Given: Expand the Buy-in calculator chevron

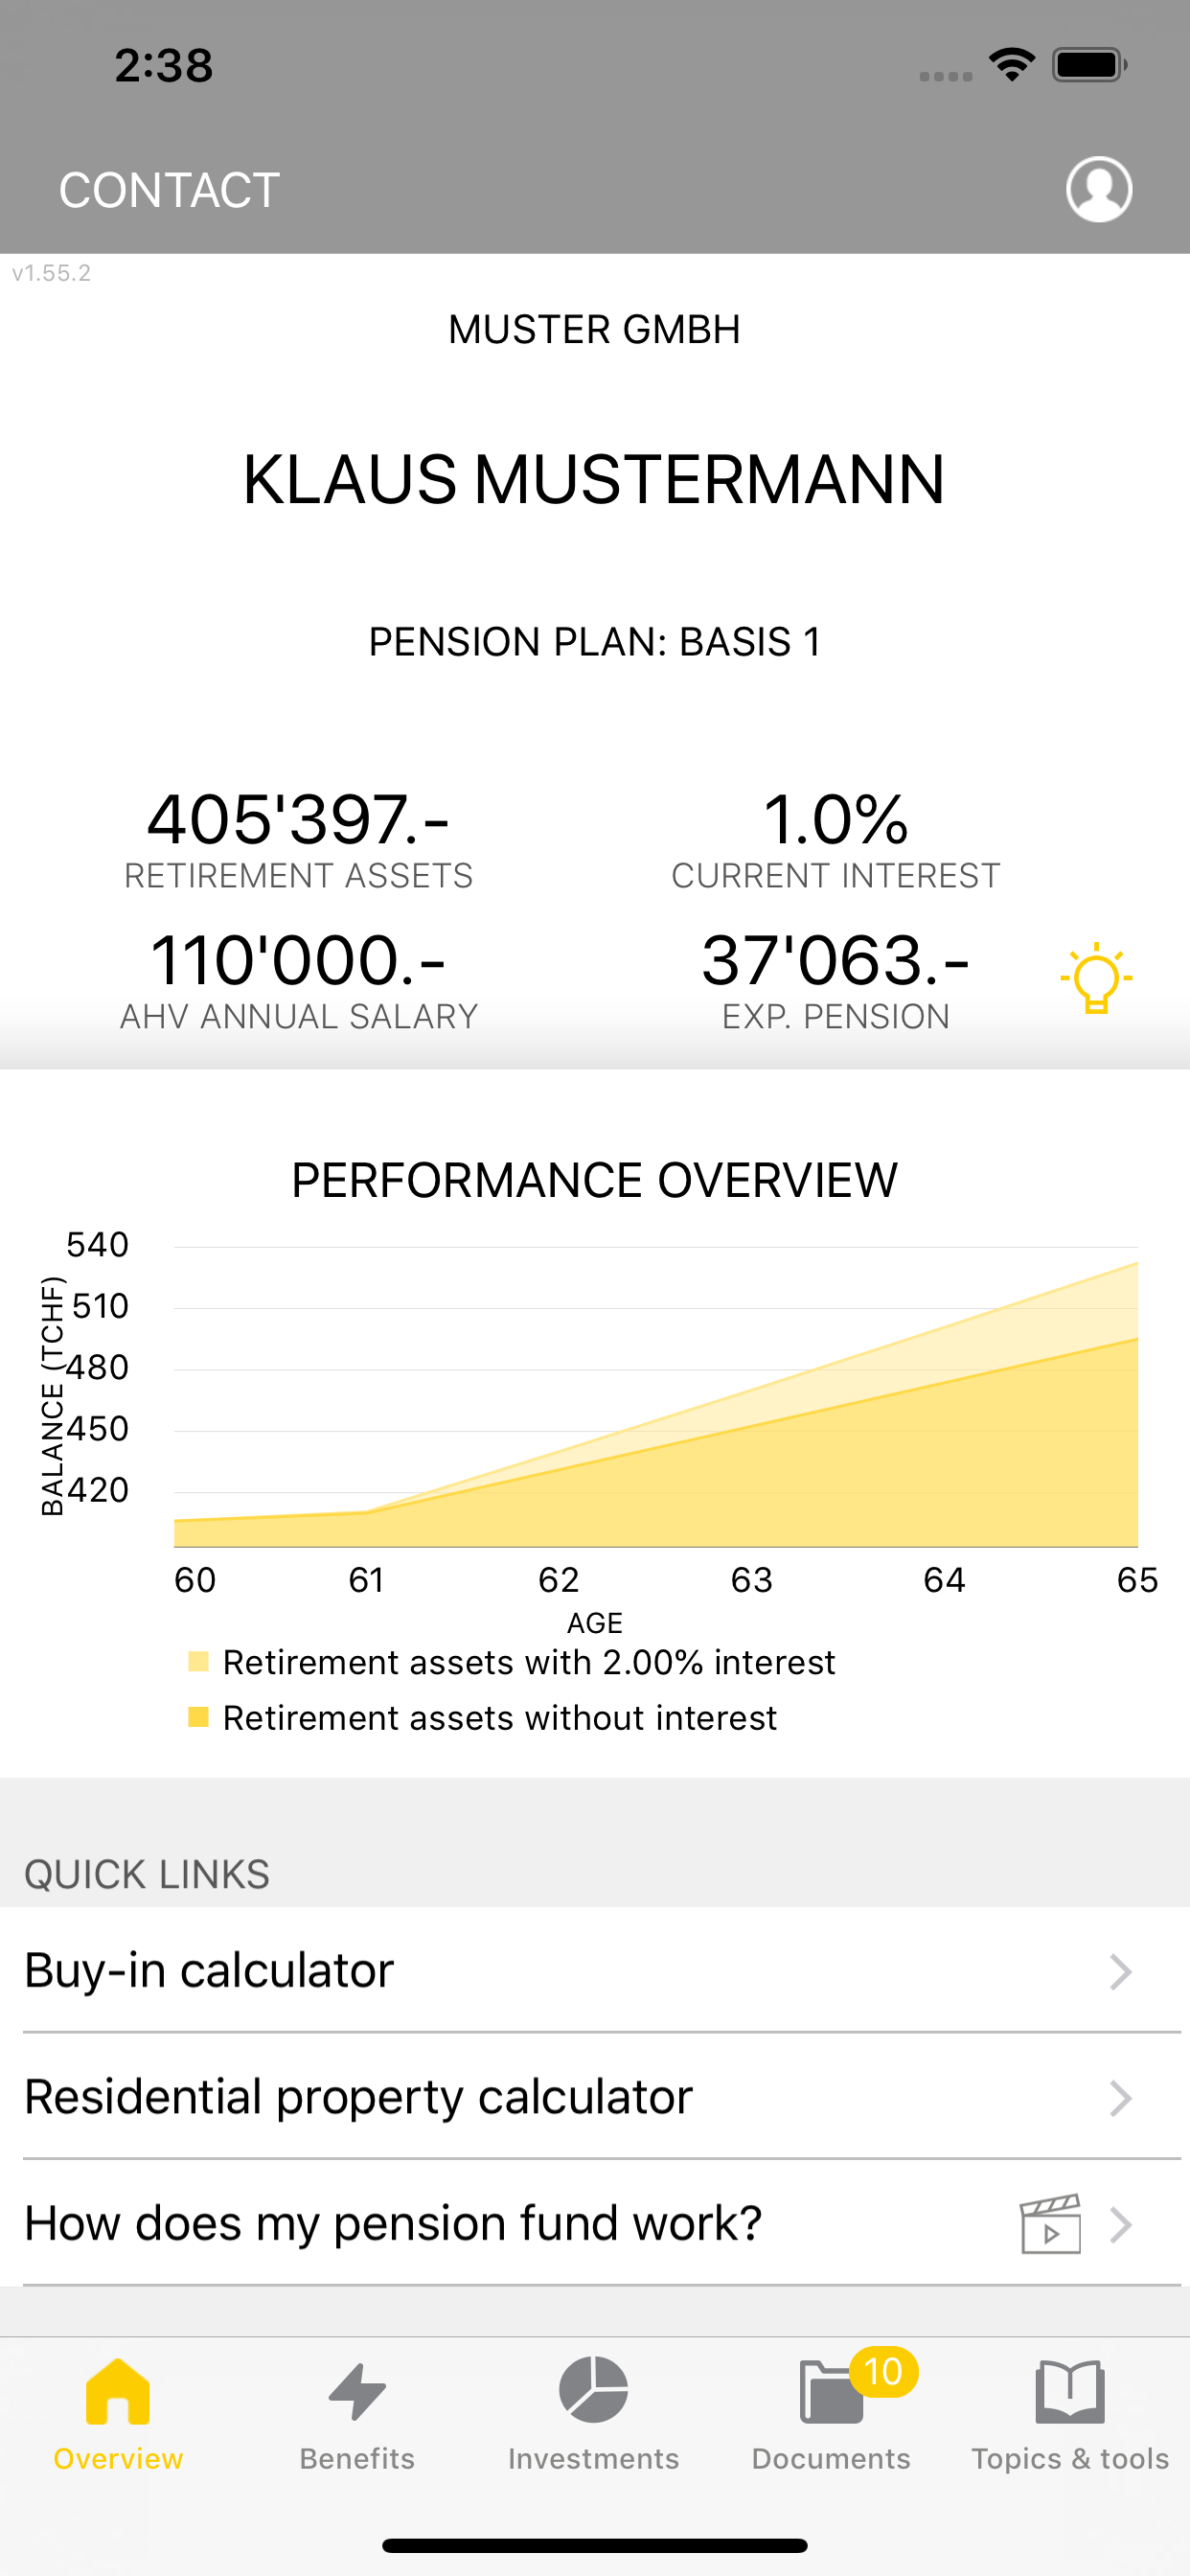Looking at the screenshot, I should click(x=1120, y=1972).
